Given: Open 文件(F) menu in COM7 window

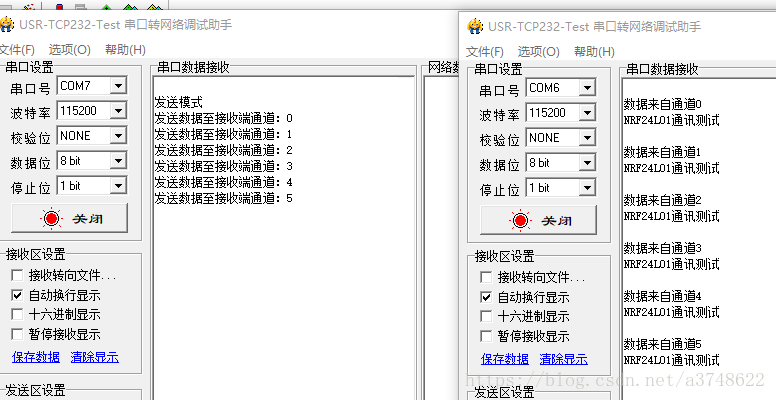Looking at the screenshot, I should point(17,50).
